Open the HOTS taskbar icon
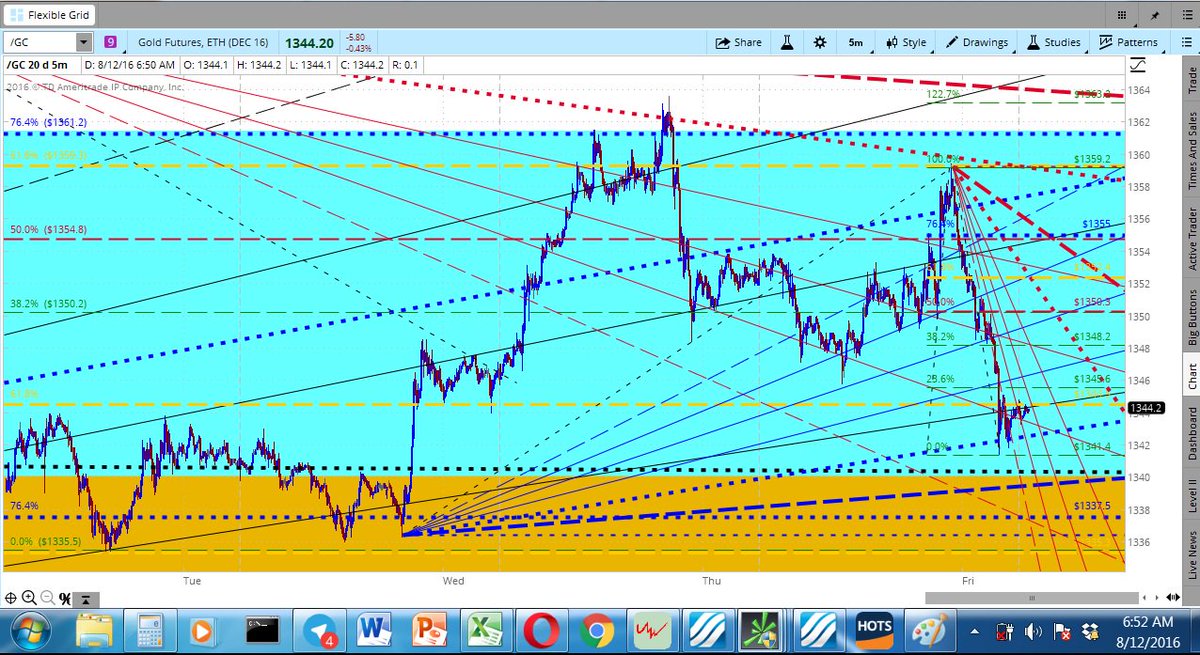Image resolution: width=1200 pixels, height=655 pixels. [x=874, y=632]
